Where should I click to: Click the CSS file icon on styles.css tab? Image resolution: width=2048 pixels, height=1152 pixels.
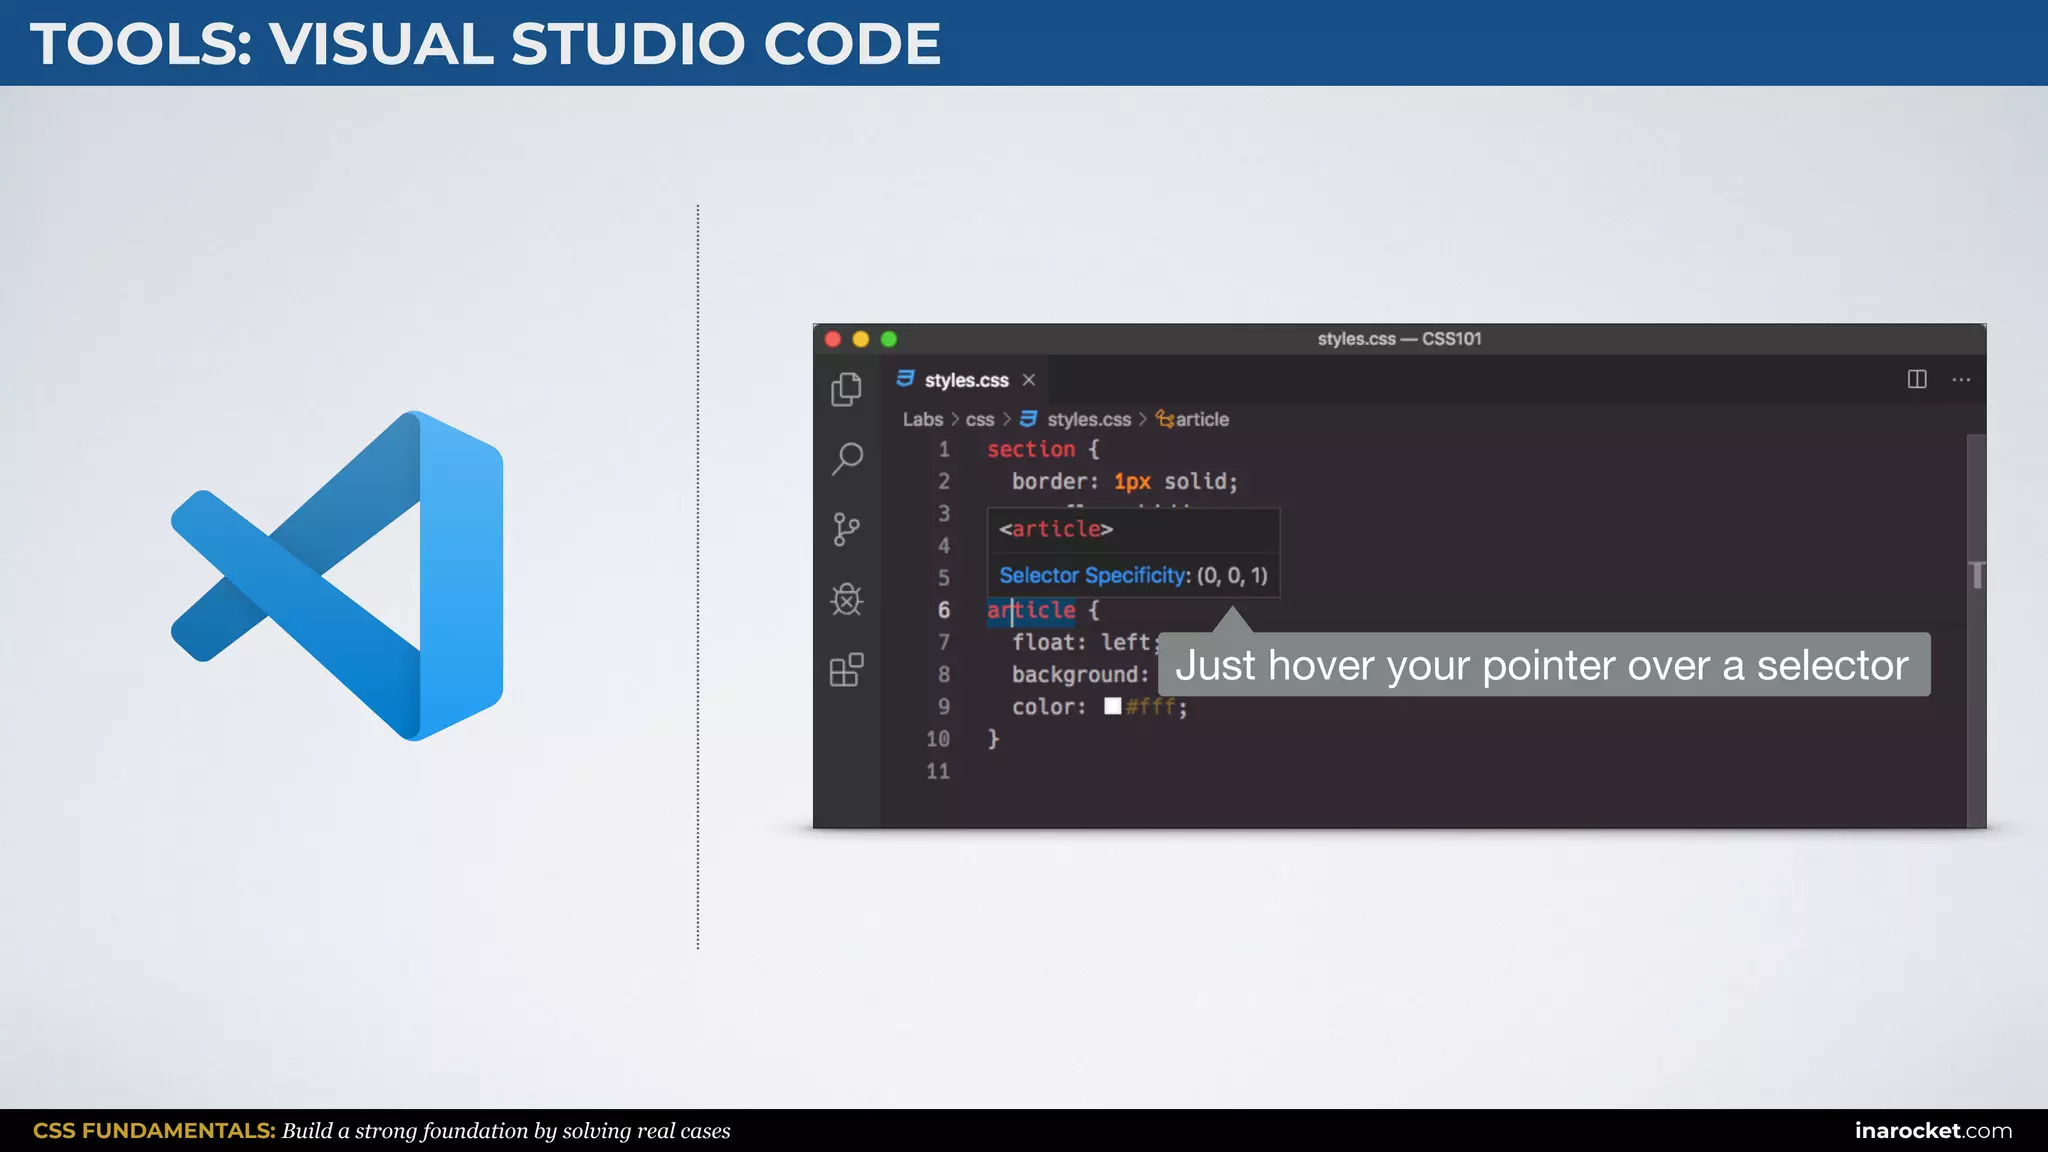(x=905, y=379)
